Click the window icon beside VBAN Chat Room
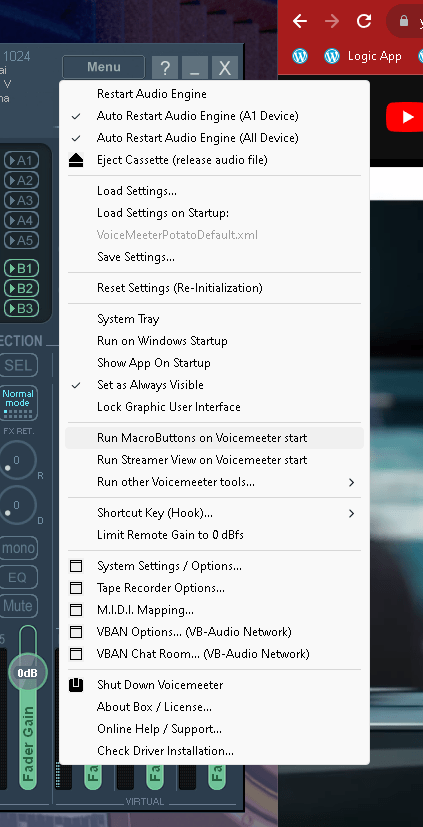The image size is (423, 827). click(76, 654)
